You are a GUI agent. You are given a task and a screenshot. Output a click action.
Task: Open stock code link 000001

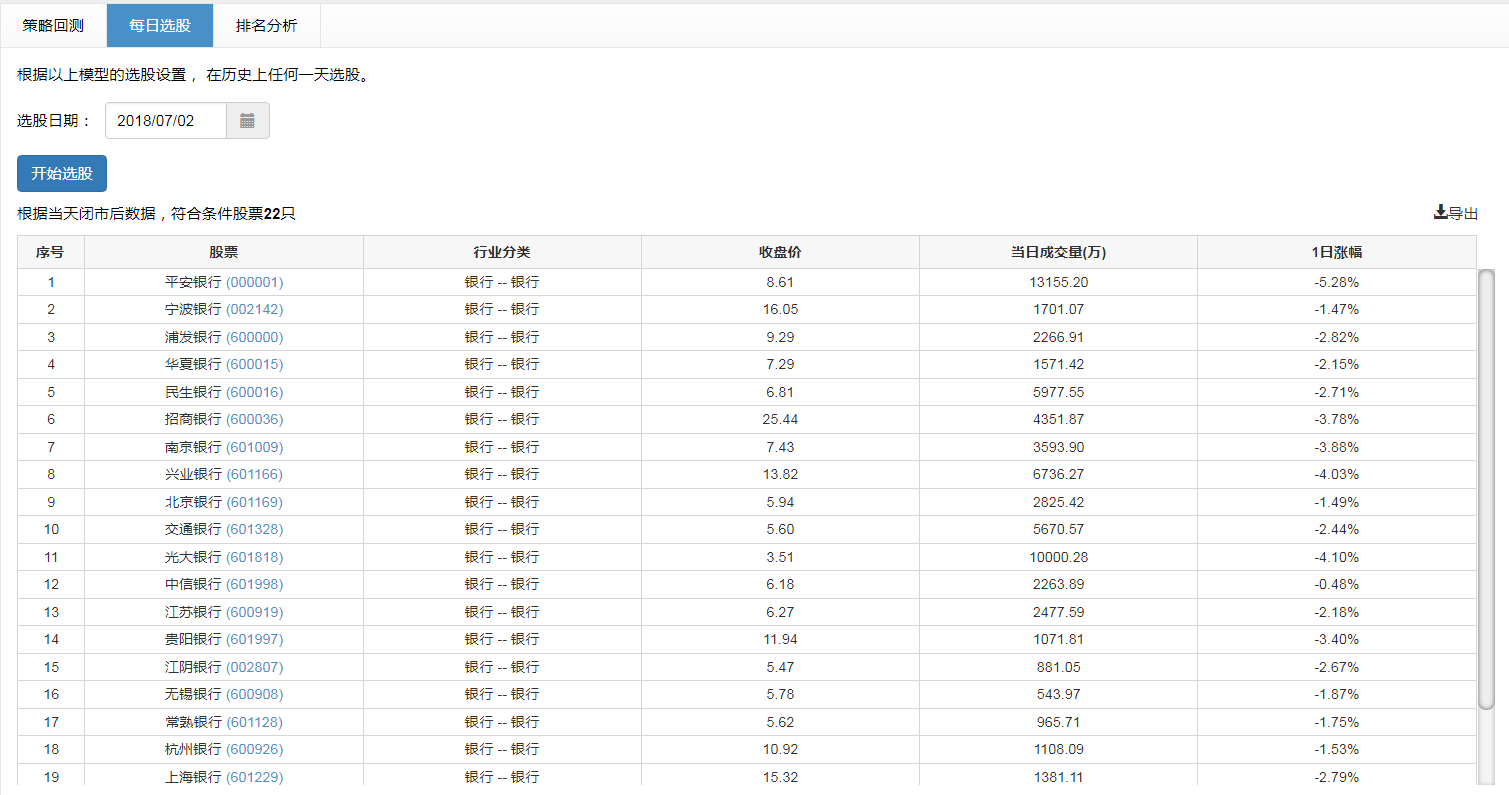[255, 282]
